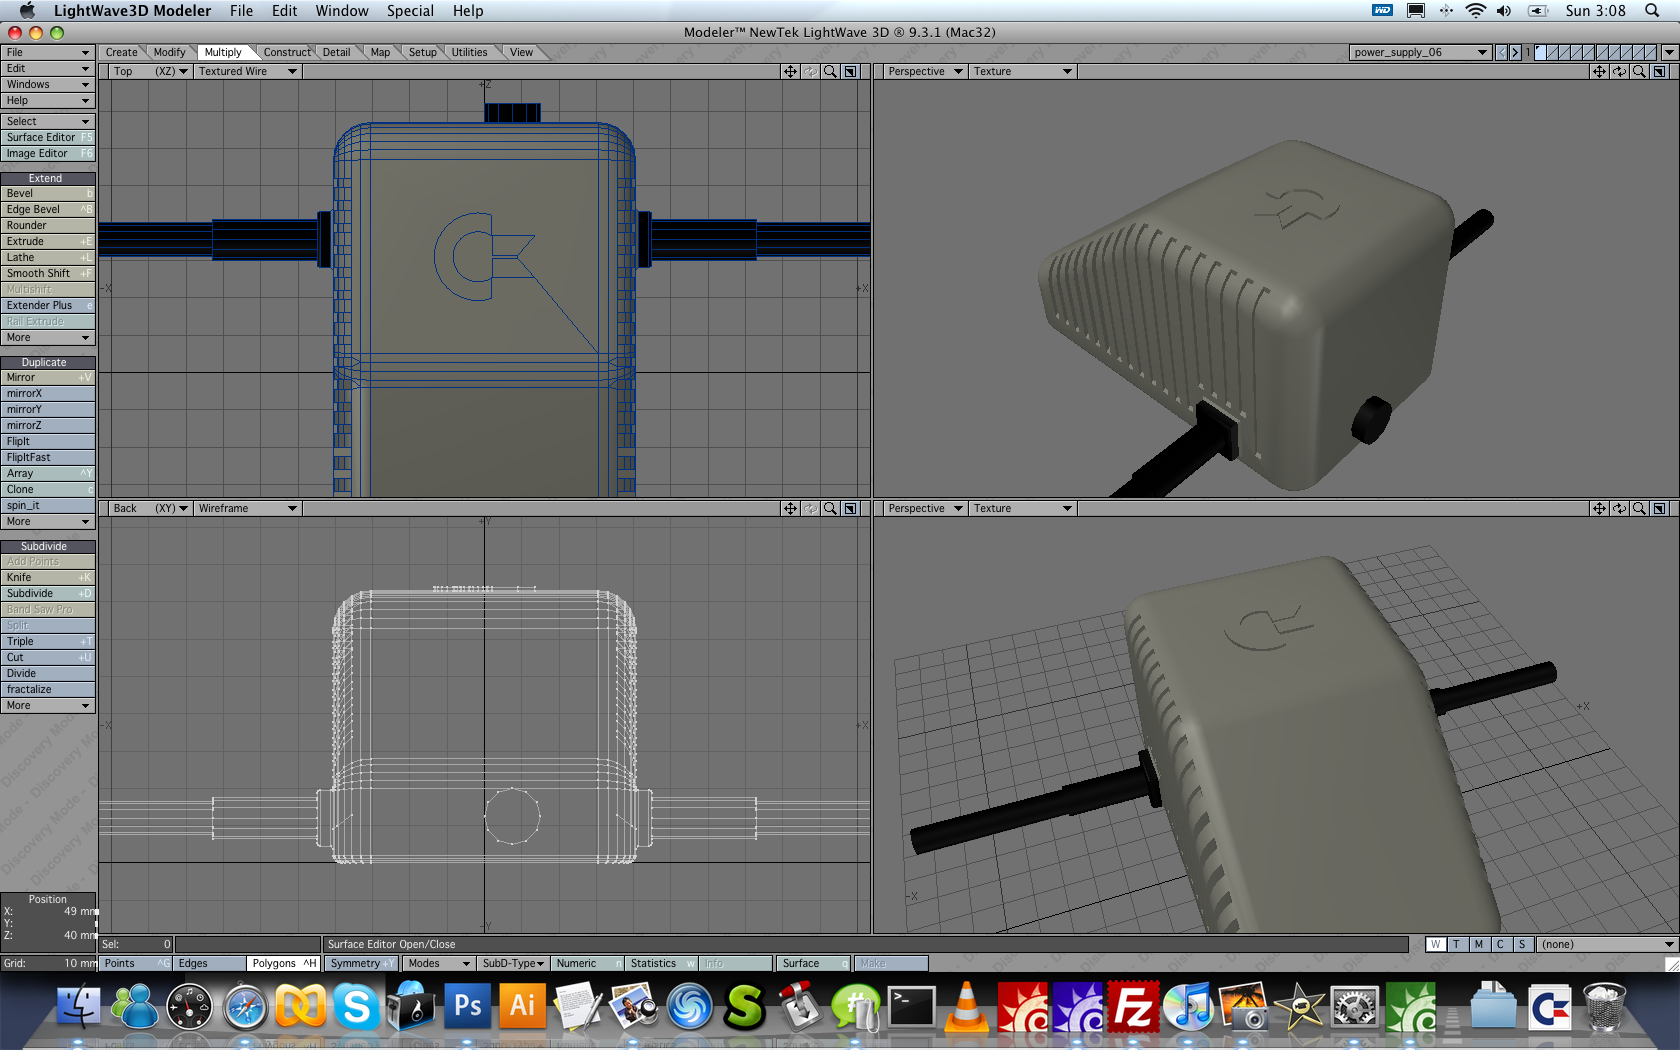Open Terminal from the dock

[911, 1006]
